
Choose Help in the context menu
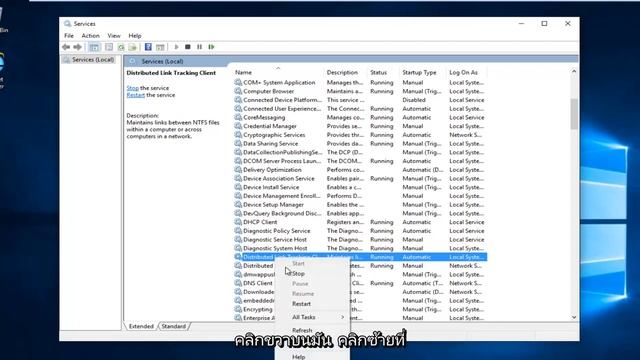[x=313, y=356]
